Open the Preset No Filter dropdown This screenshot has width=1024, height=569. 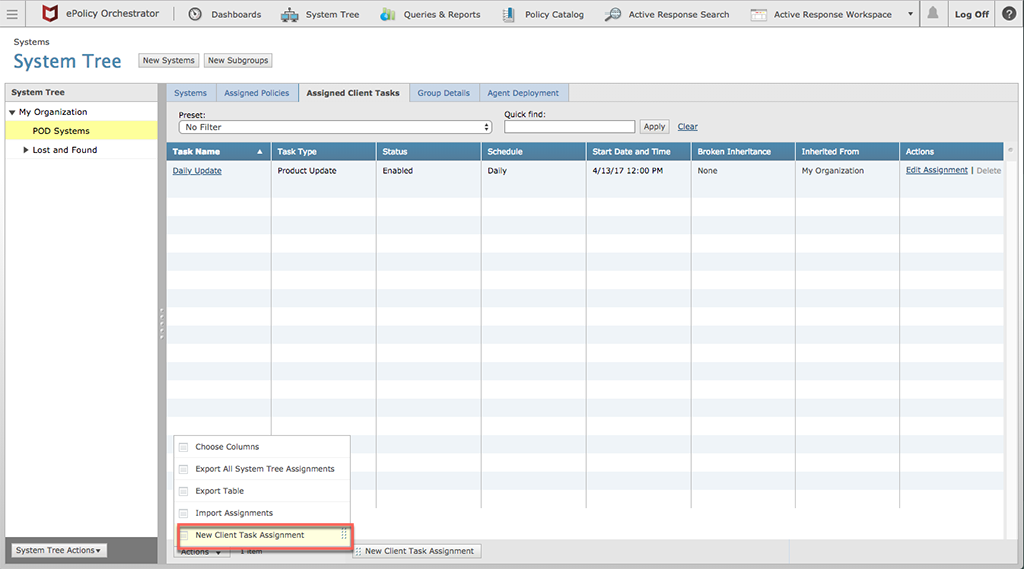click(x=335, y=127)
